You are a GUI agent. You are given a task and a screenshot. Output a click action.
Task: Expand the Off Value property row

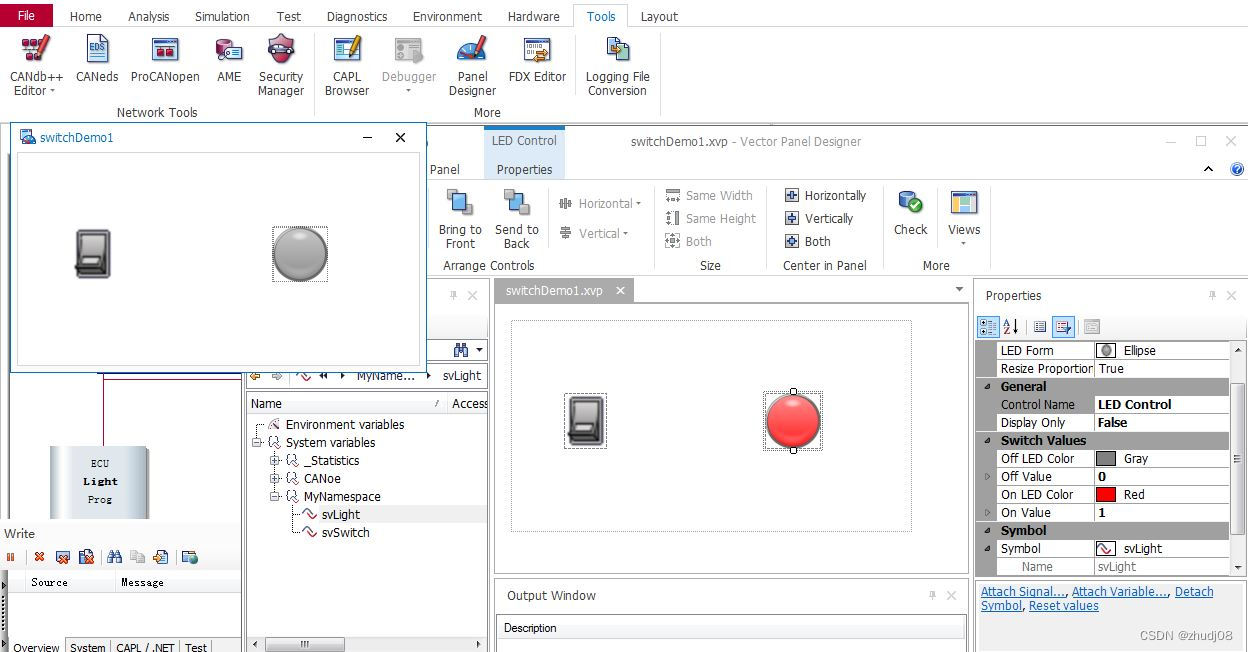tap(988, 477)
